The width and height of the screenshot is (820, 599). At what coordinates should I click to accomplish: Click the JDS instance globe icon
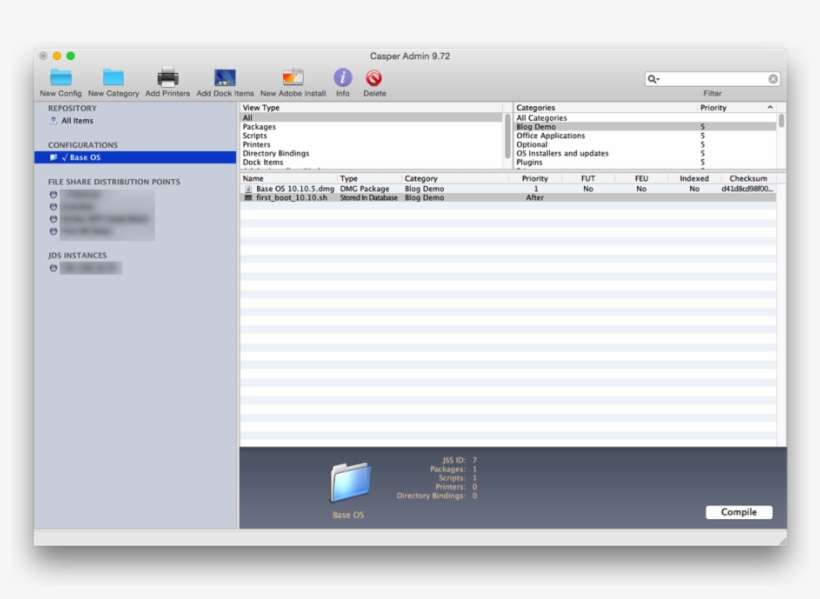pos(55,267)
